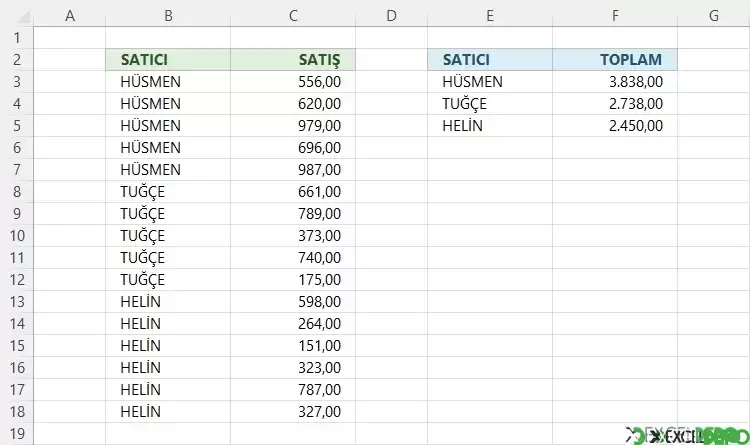Select the whole sheet with the corner triangle
This screenshot has width=750, height=445.
point(23,17)
